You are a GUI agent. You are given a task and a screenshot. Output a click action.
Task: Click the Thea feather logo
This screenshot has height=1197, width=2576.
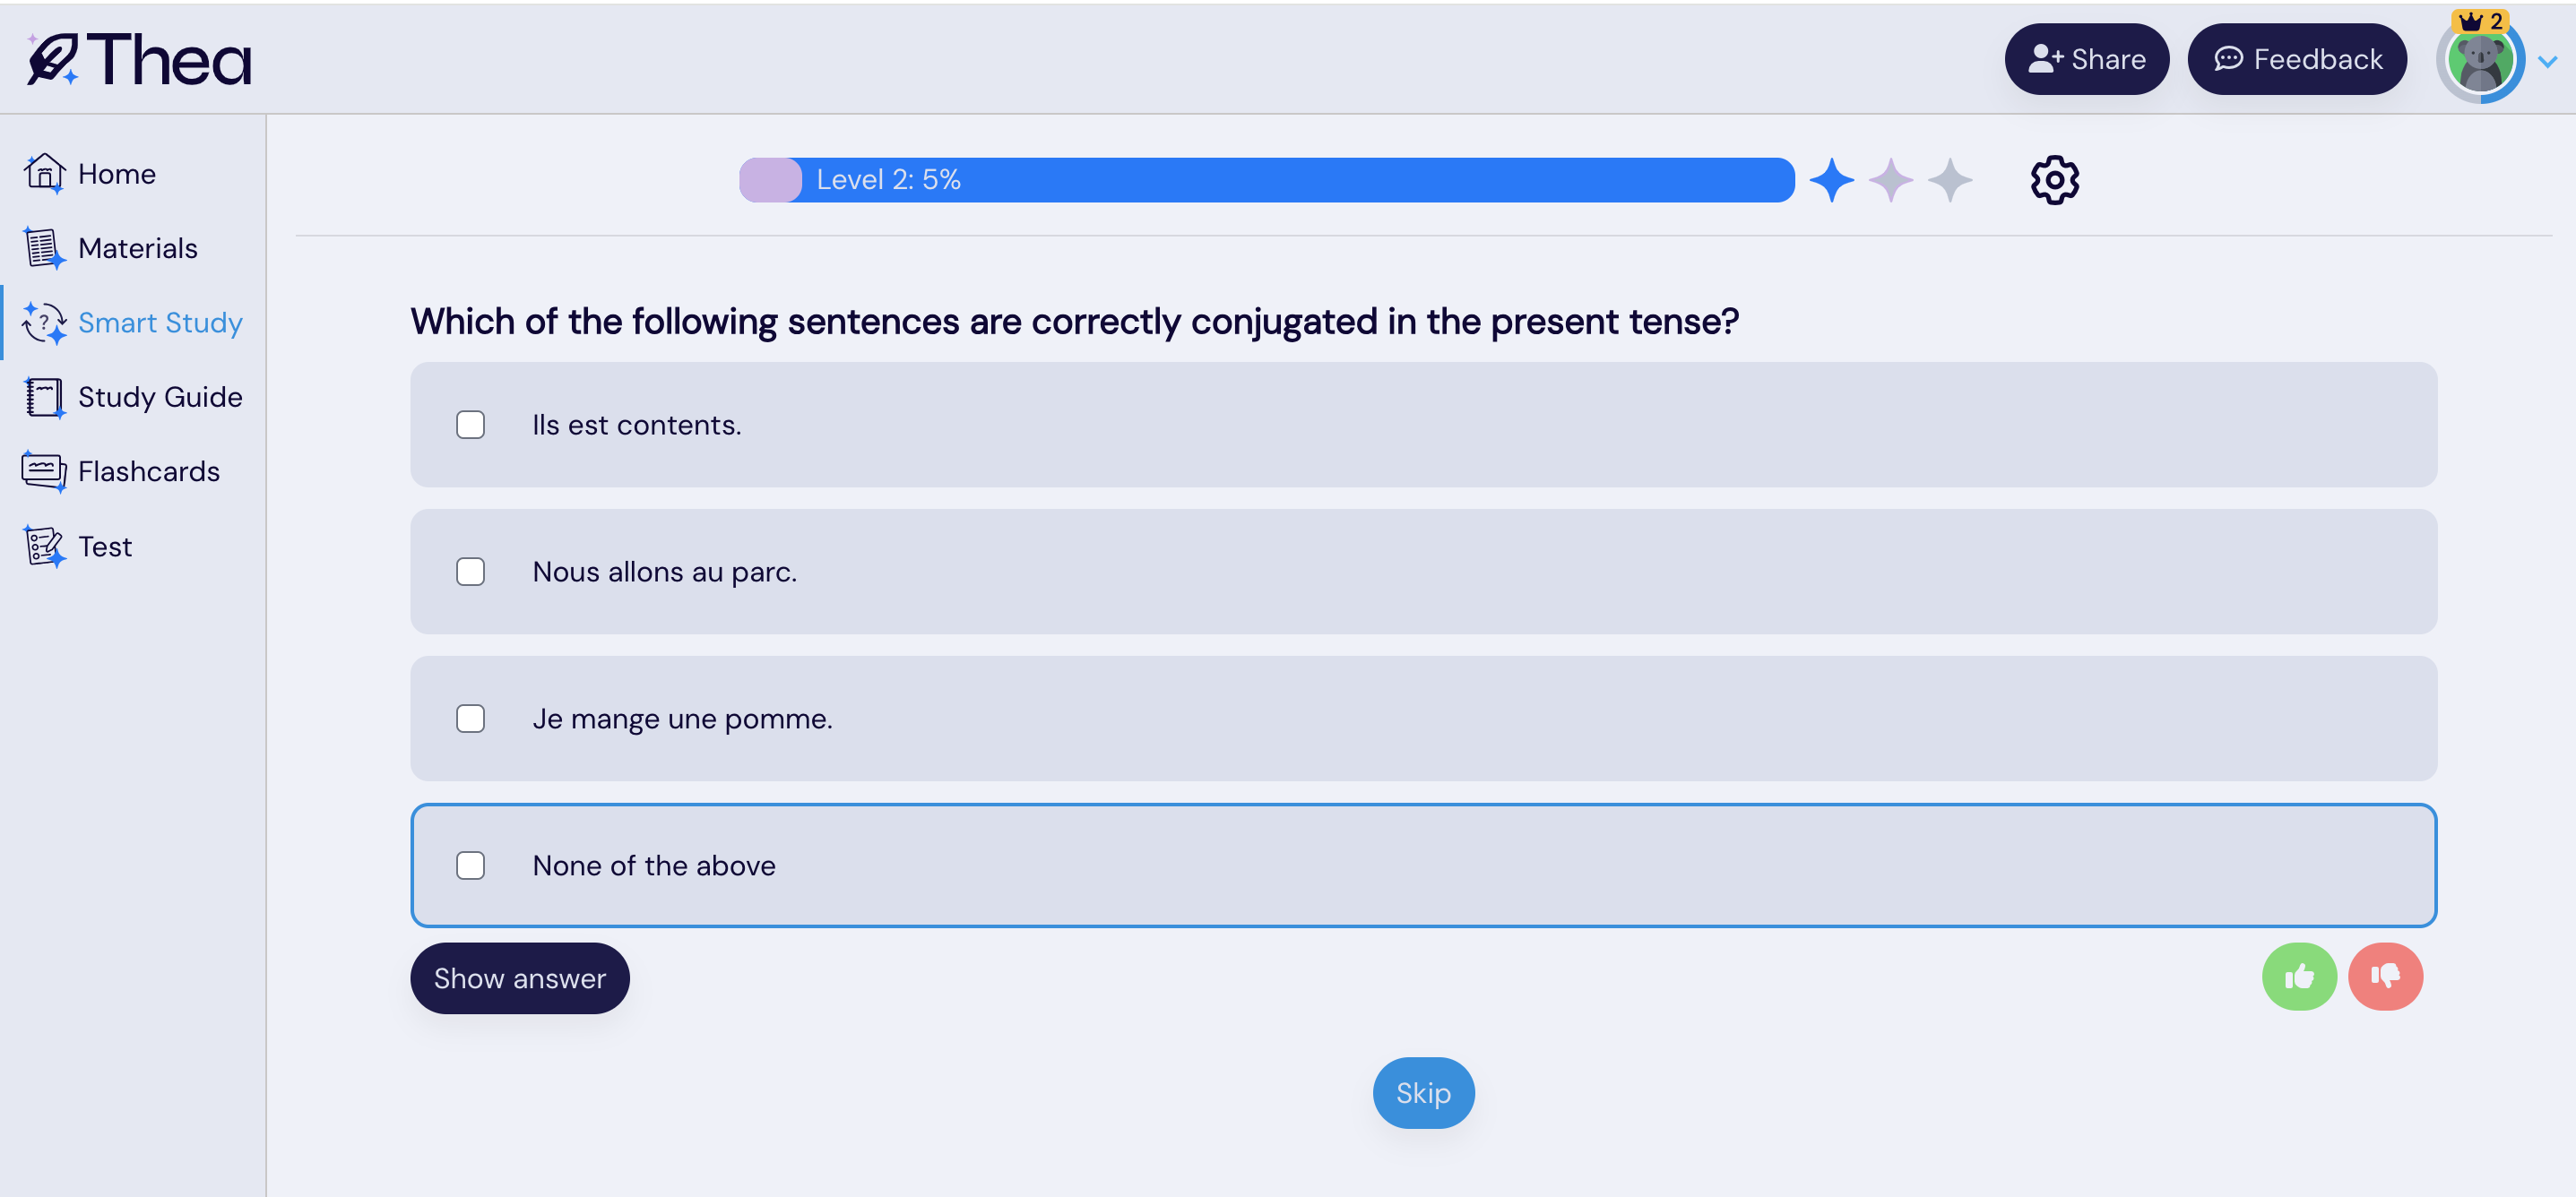[52, 59]
